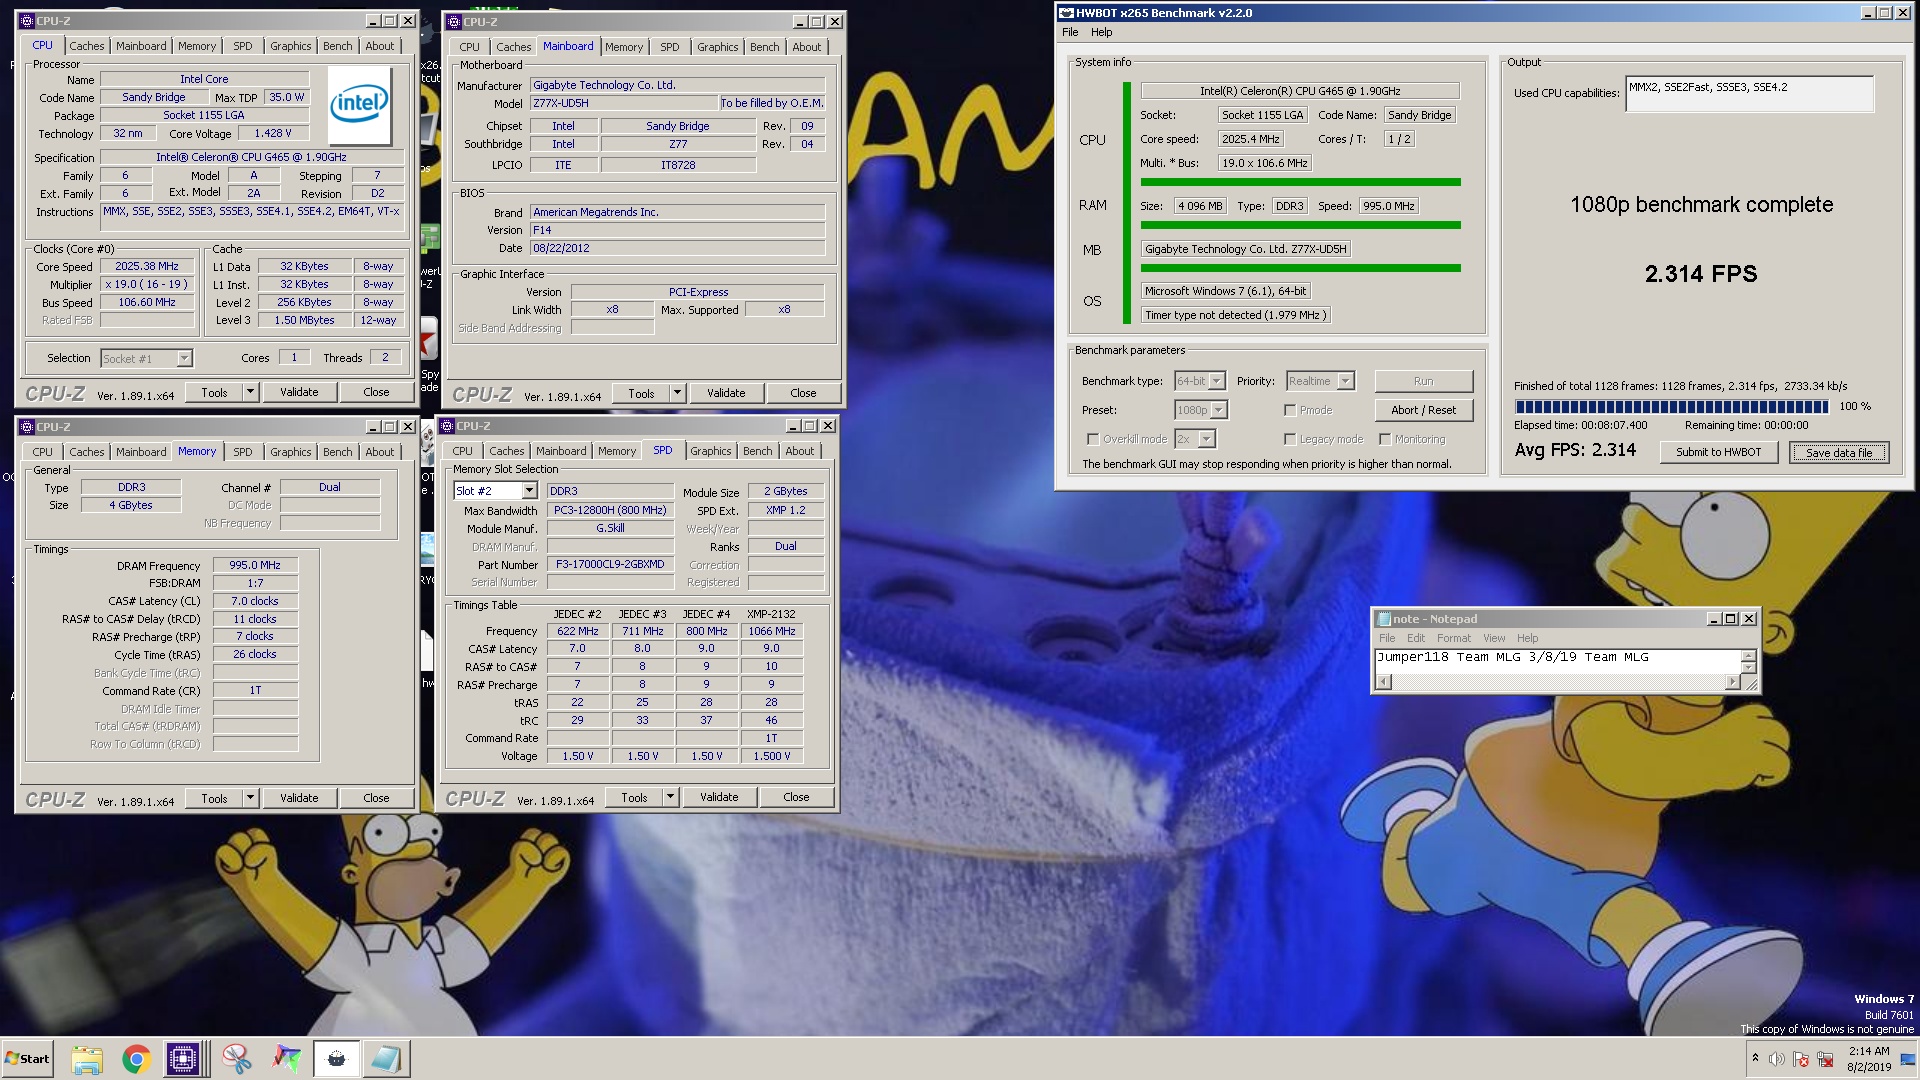Click the title bar icon of the CPU-Z SPD window
The image size is (1920, 1080).
pyautogui.click(x=446, y=426)
